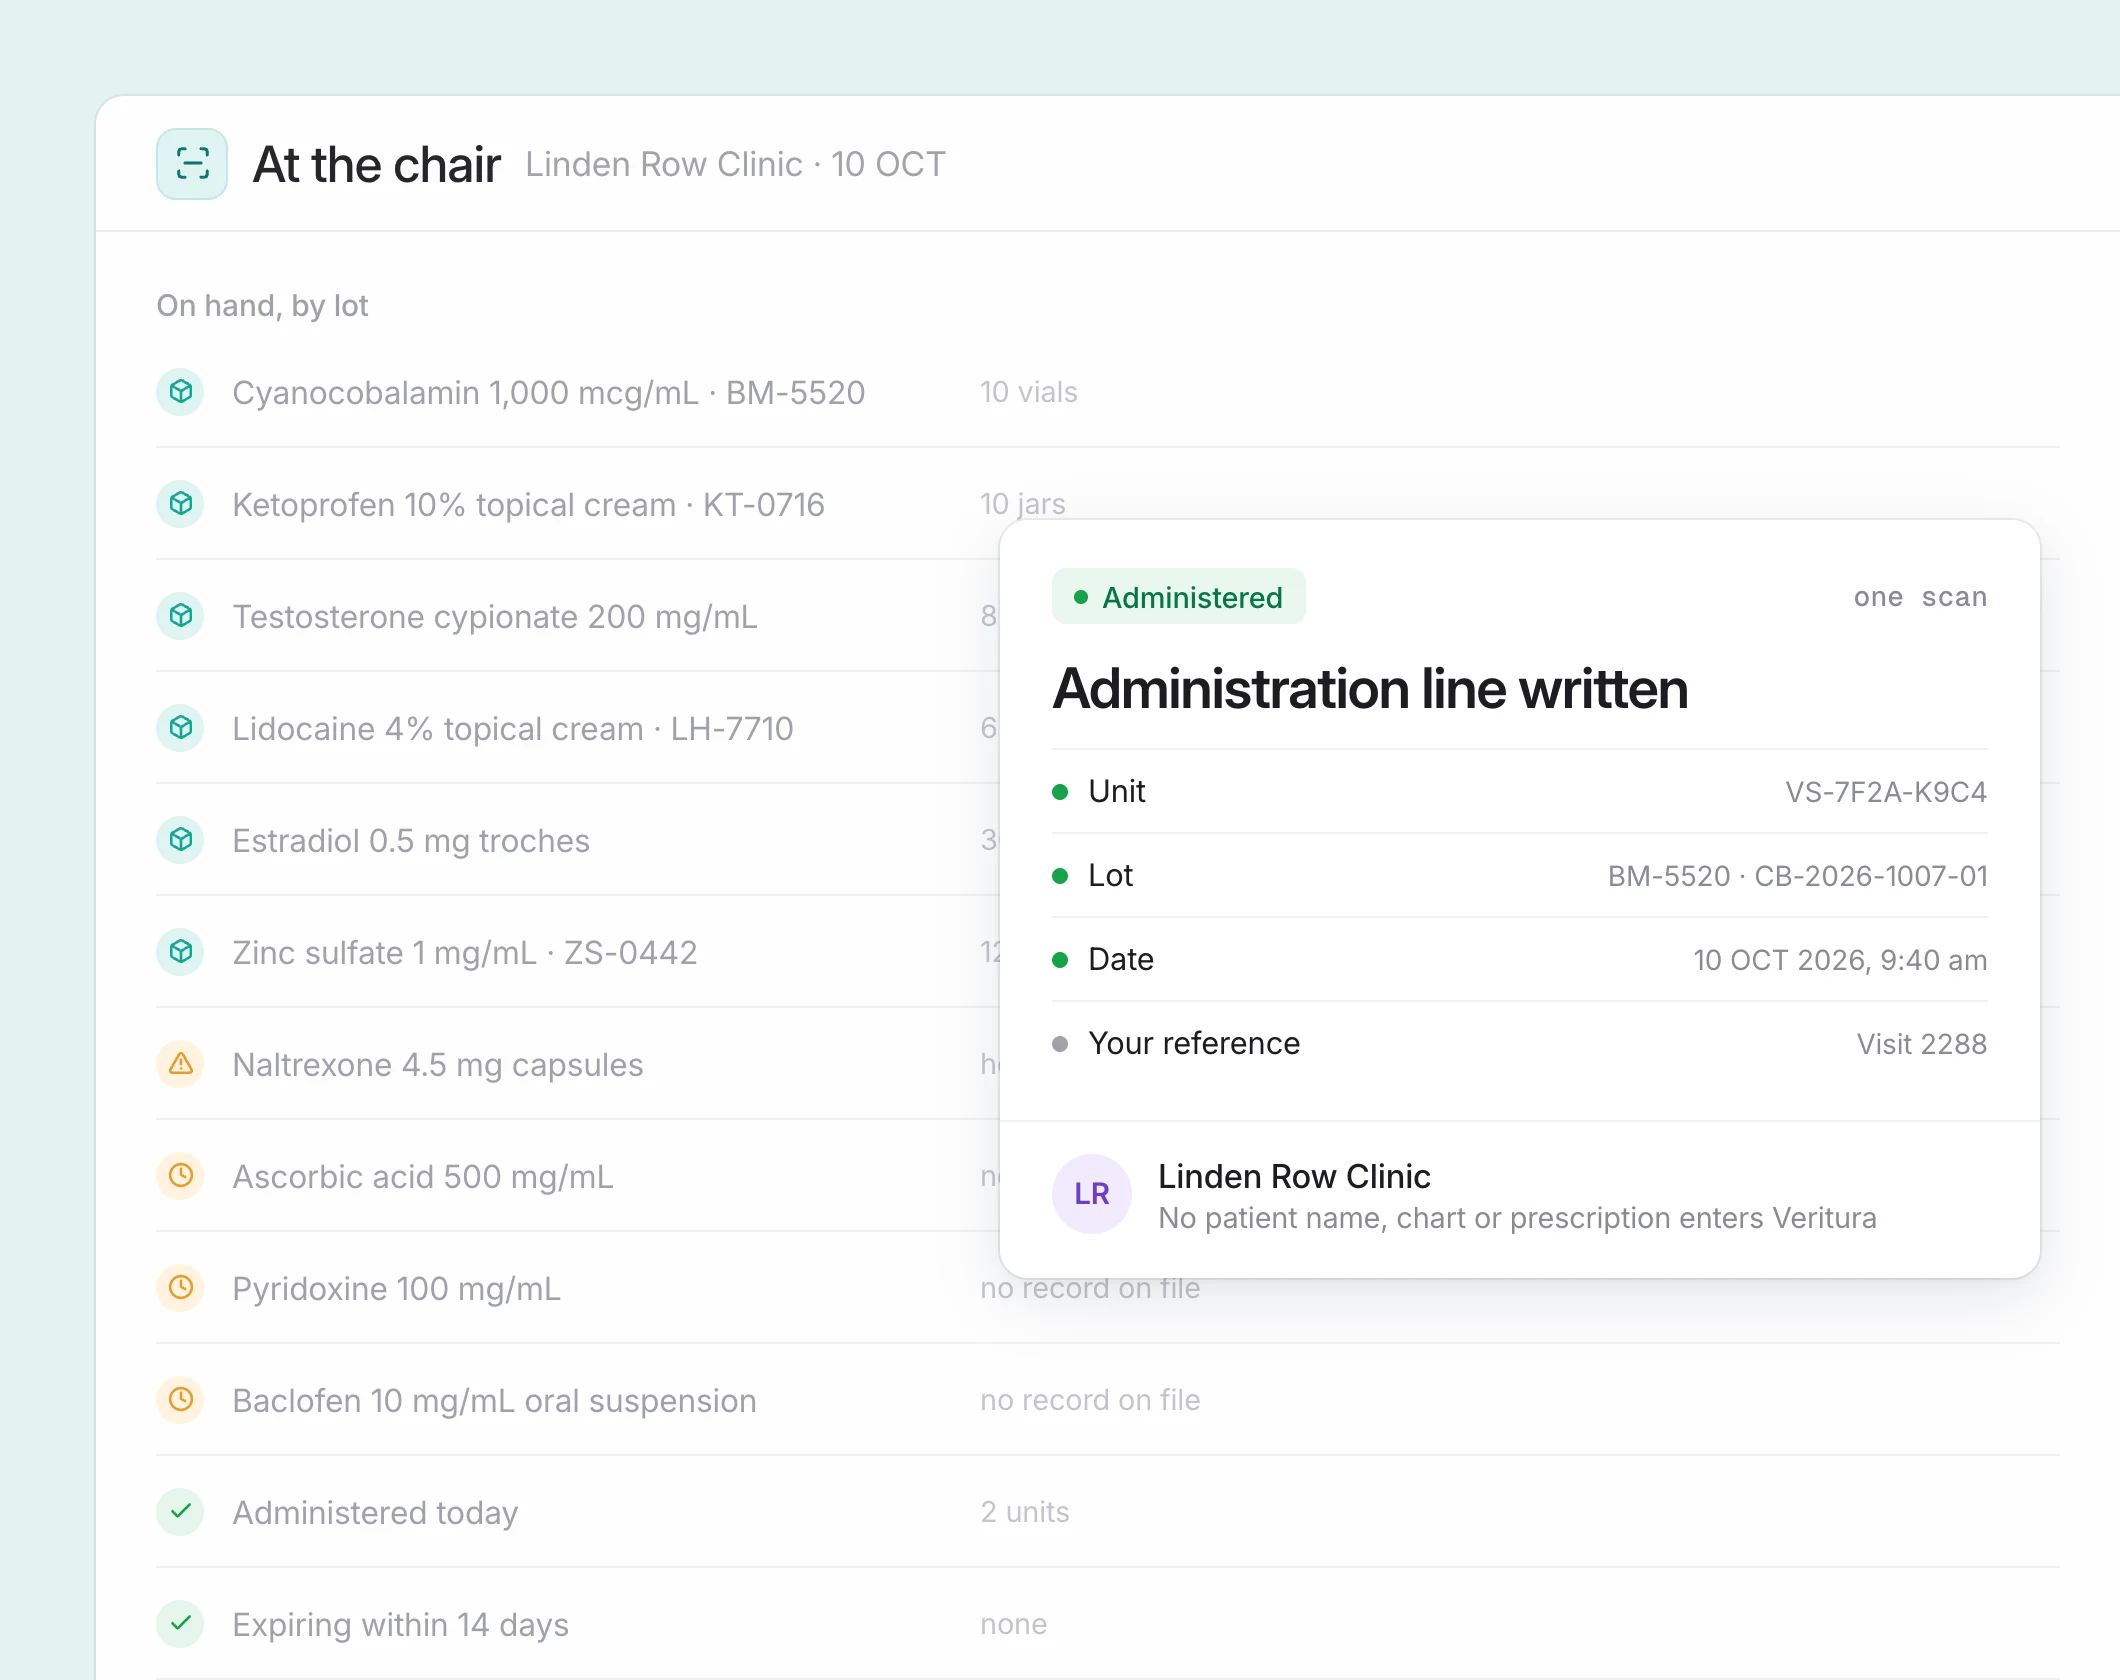Open the Administered today summary row

pos(1108,1512)
